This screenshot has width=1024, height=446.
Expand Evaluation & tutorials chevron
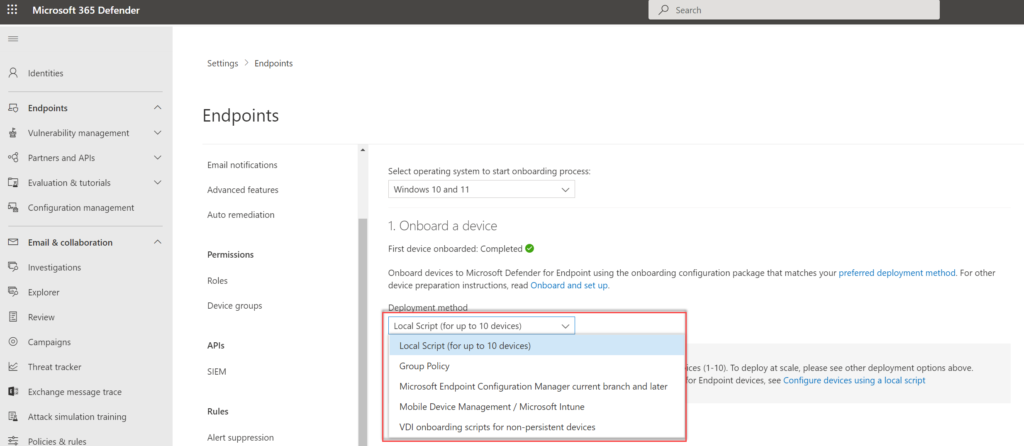[x=157, y=183]
